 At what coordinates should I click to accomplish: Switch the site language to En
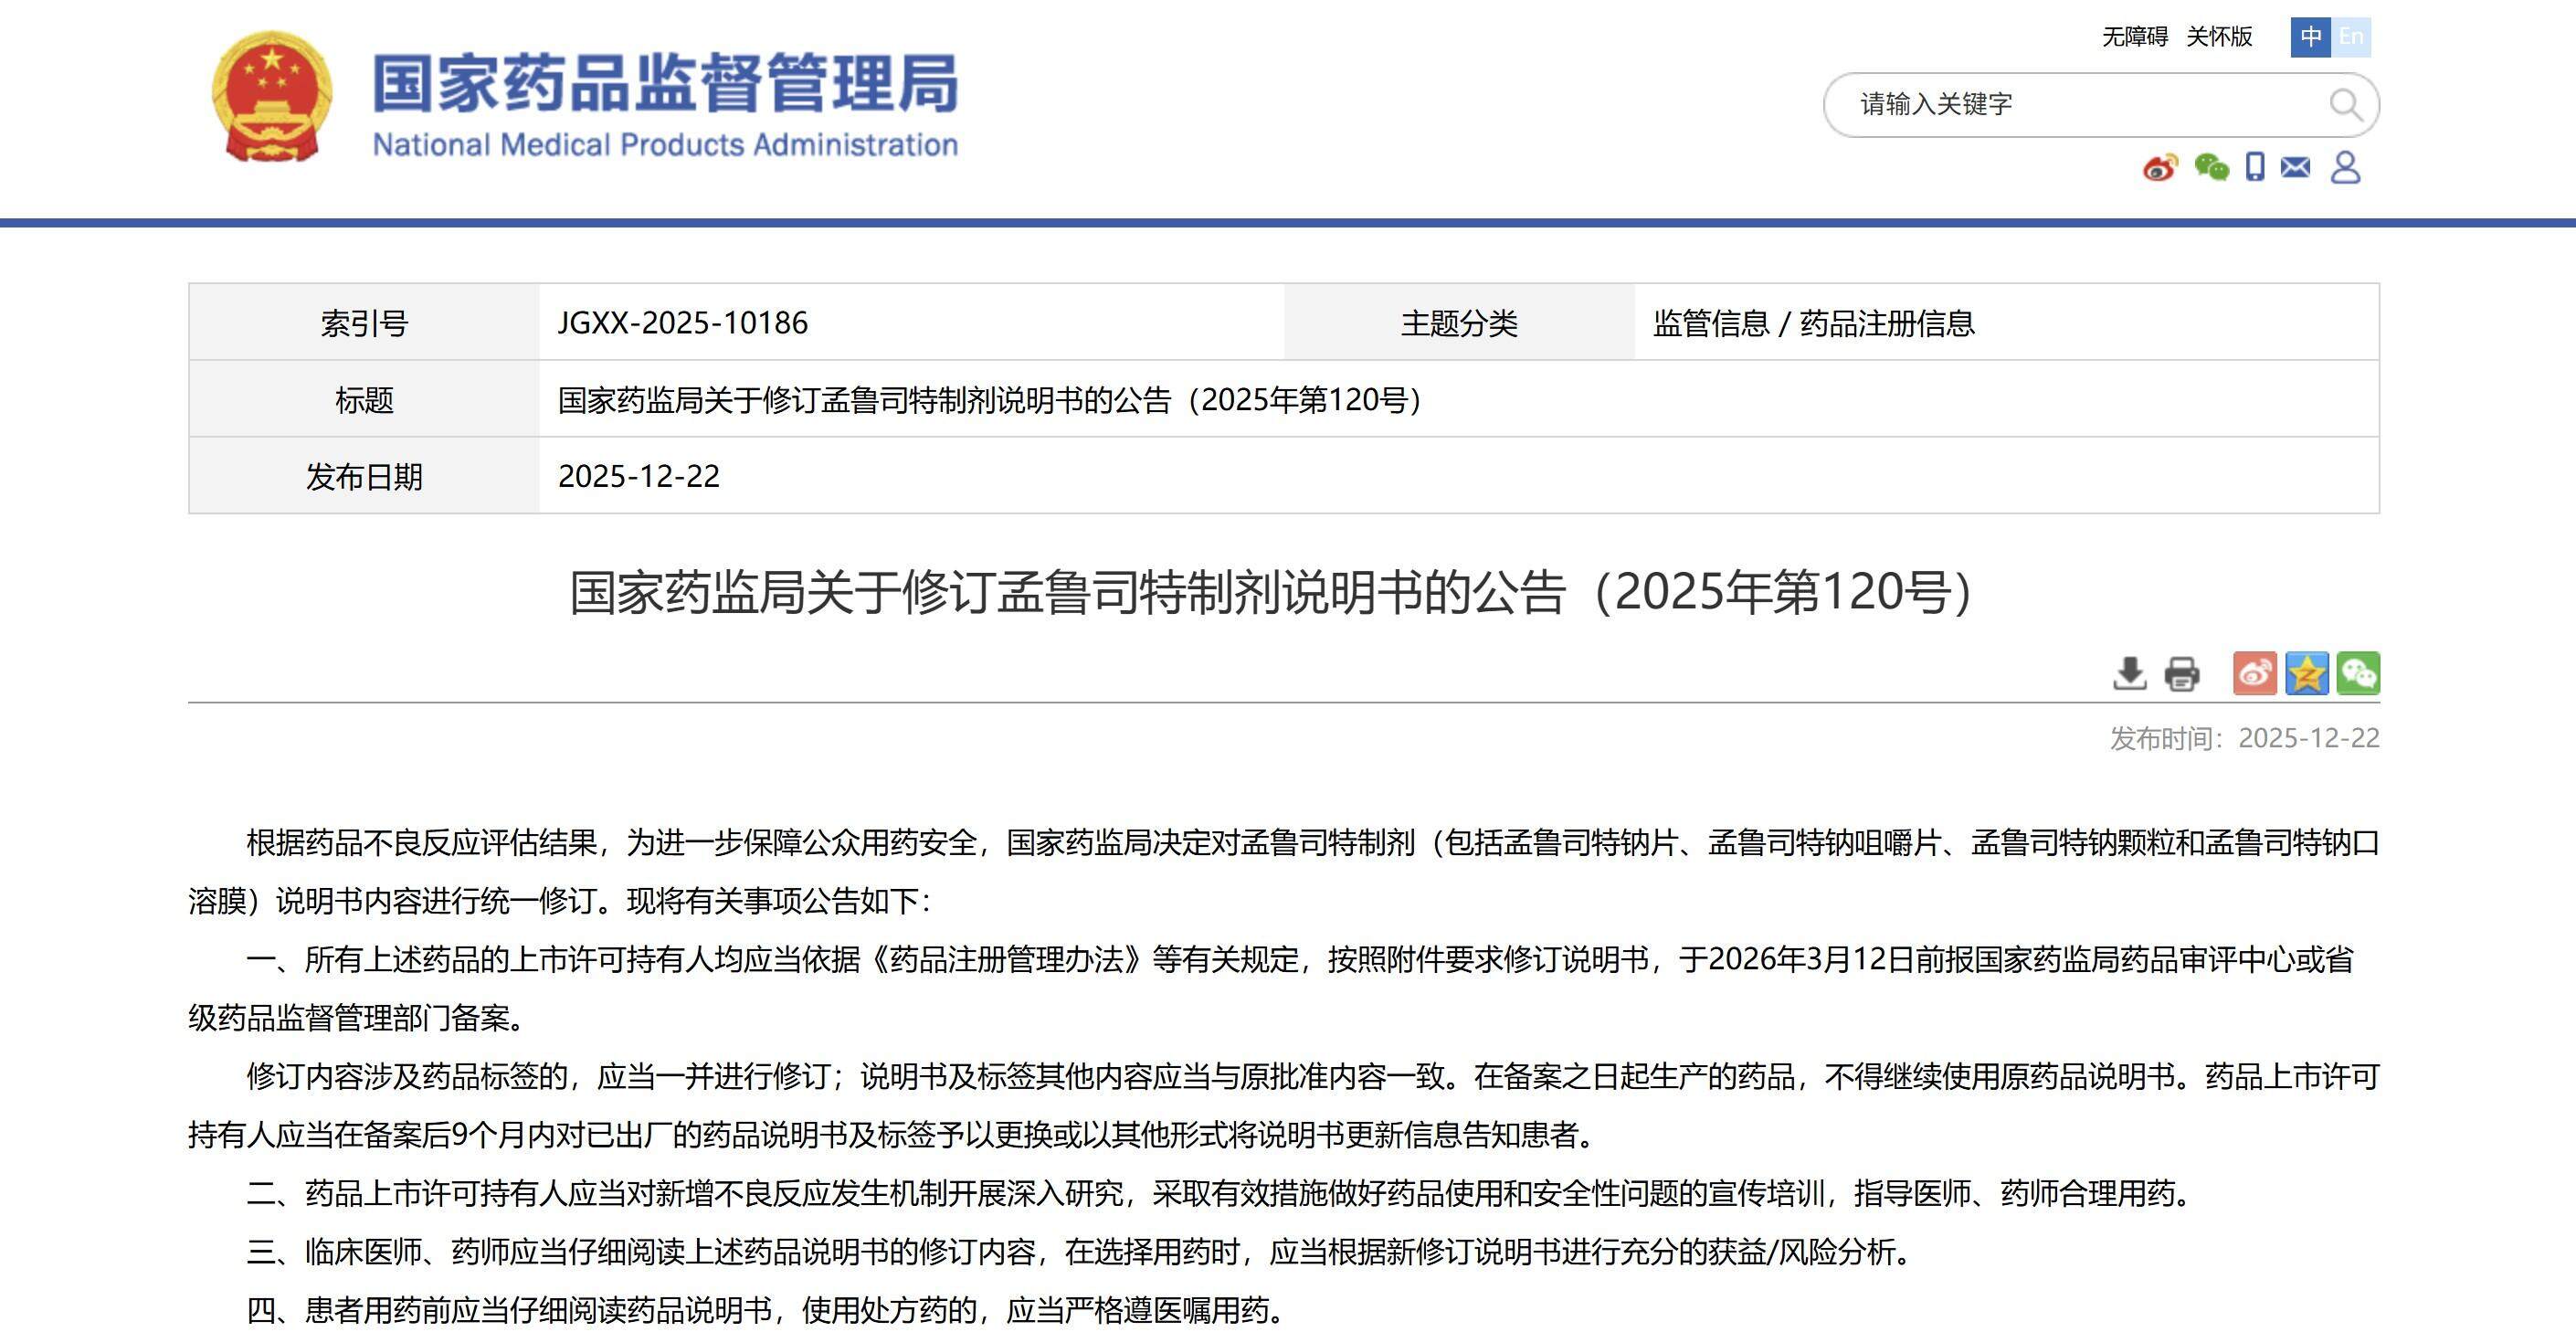2351,38
